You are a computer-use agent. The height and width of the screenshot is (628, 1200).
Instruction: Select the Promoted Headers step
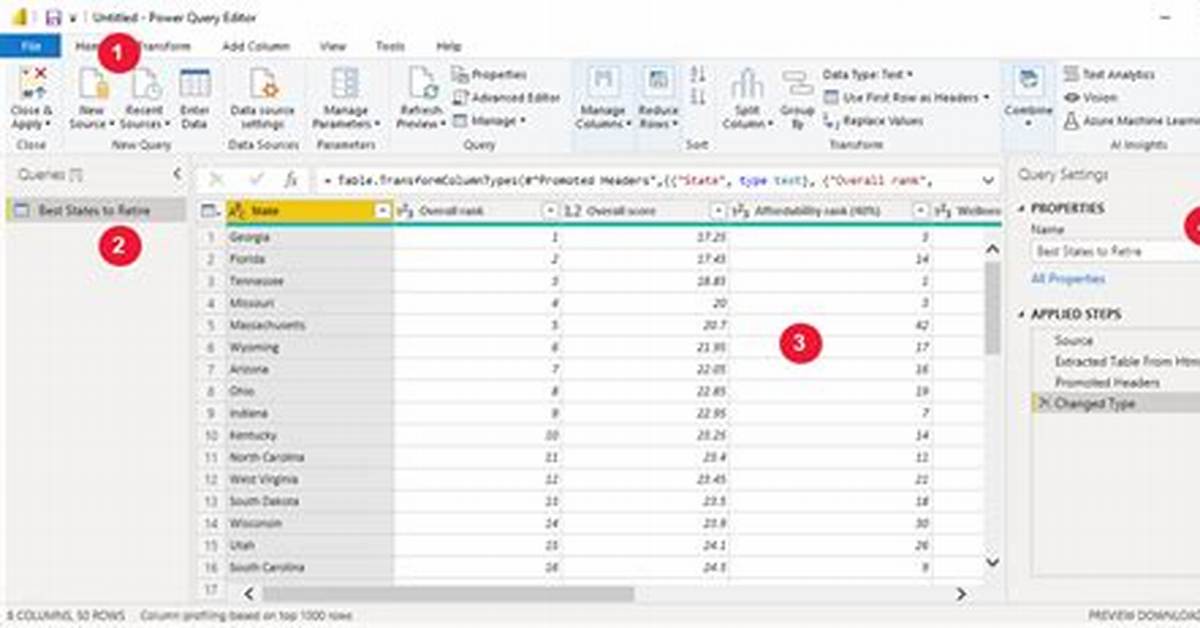1107,382
